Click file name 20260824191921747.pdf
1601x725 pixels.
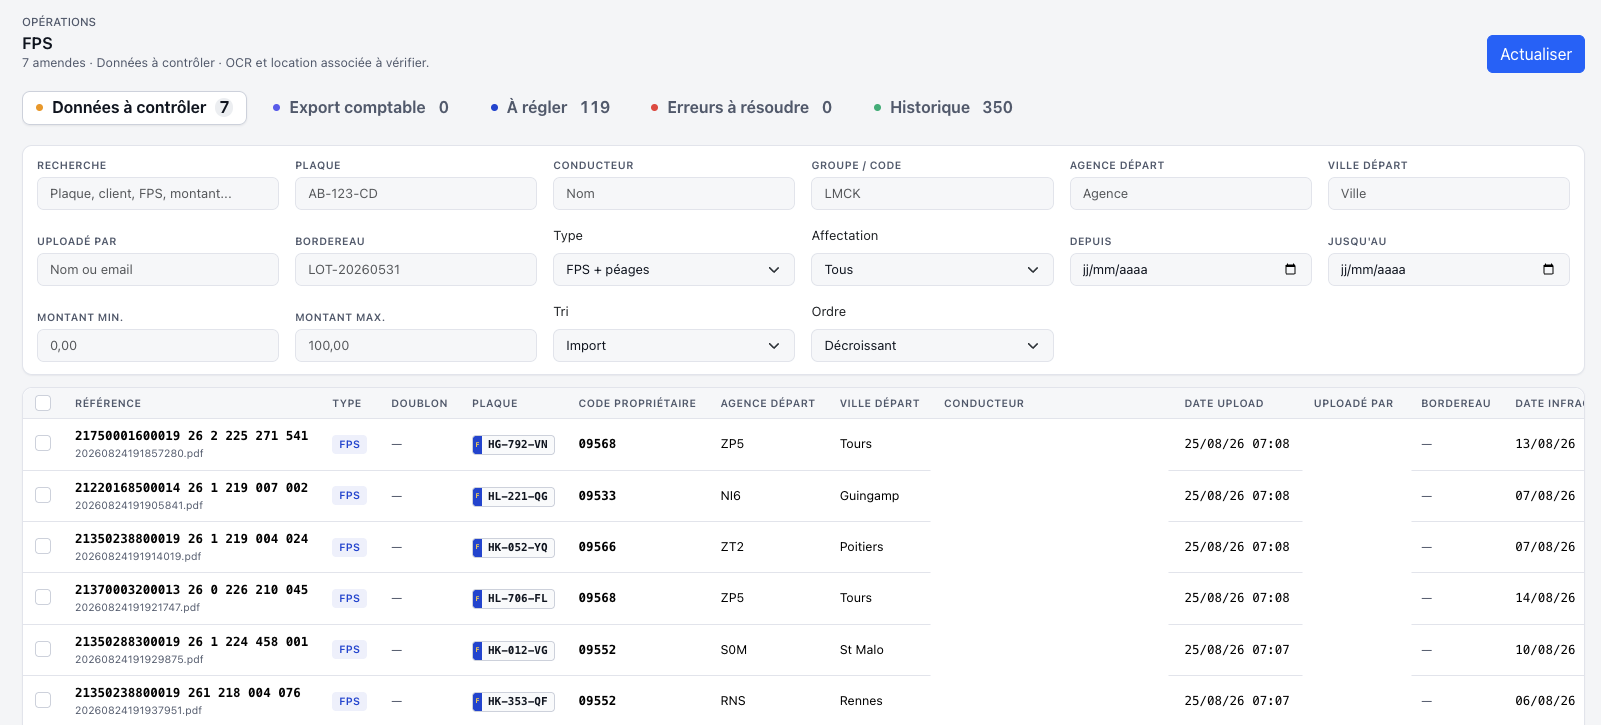tap(137, 608)
